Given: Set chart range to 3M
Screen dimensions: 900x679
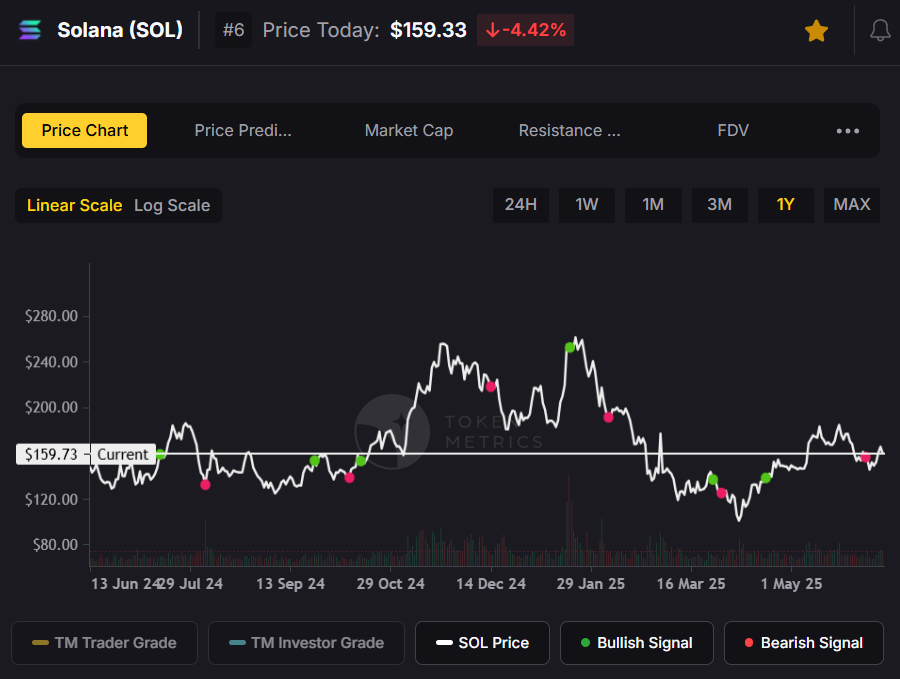Looking at the screenshot, I should 719,204.
